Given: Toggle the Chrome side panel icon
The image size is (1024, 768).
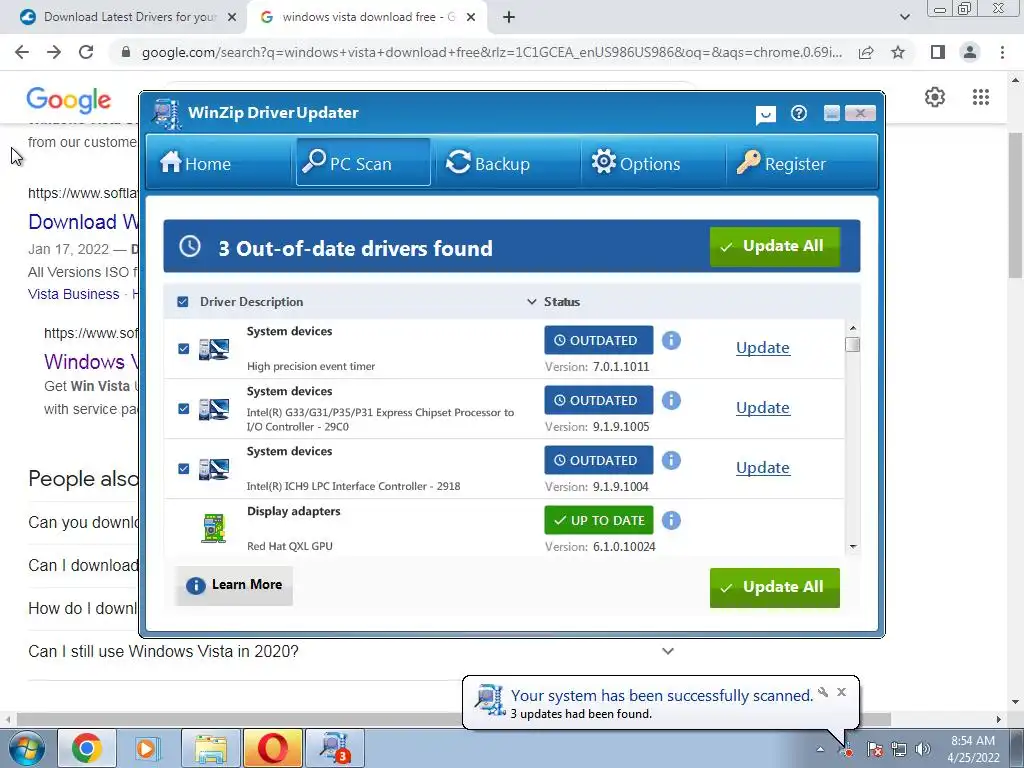Looking at the screenshot, I should 938,52.
